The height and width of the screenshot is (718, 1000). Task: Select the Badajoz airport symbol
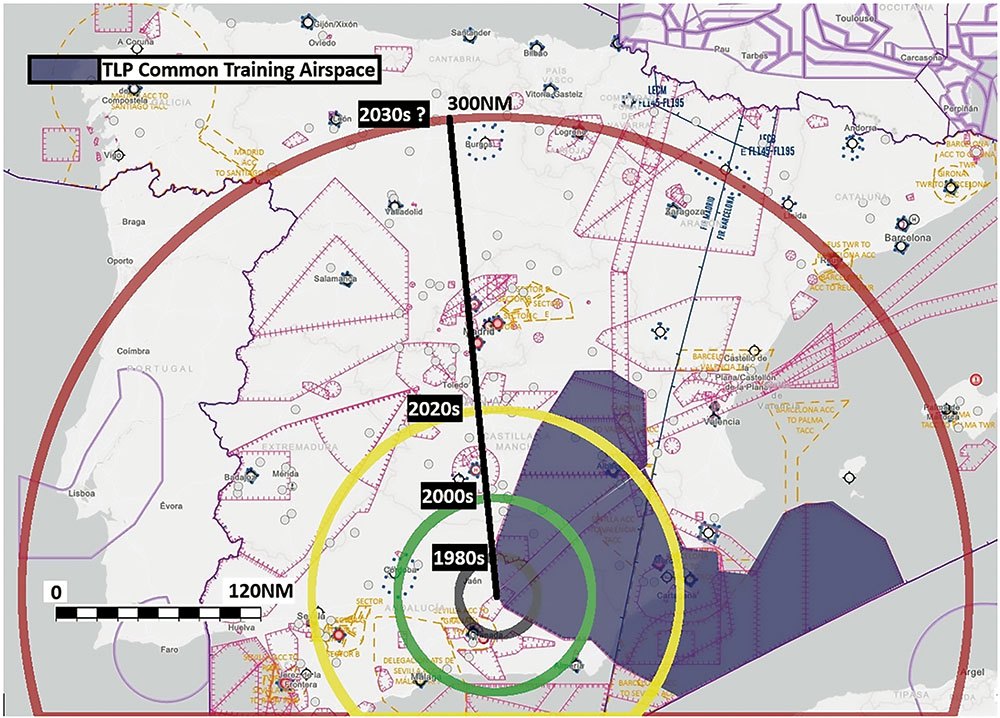[x=251, y=476]
